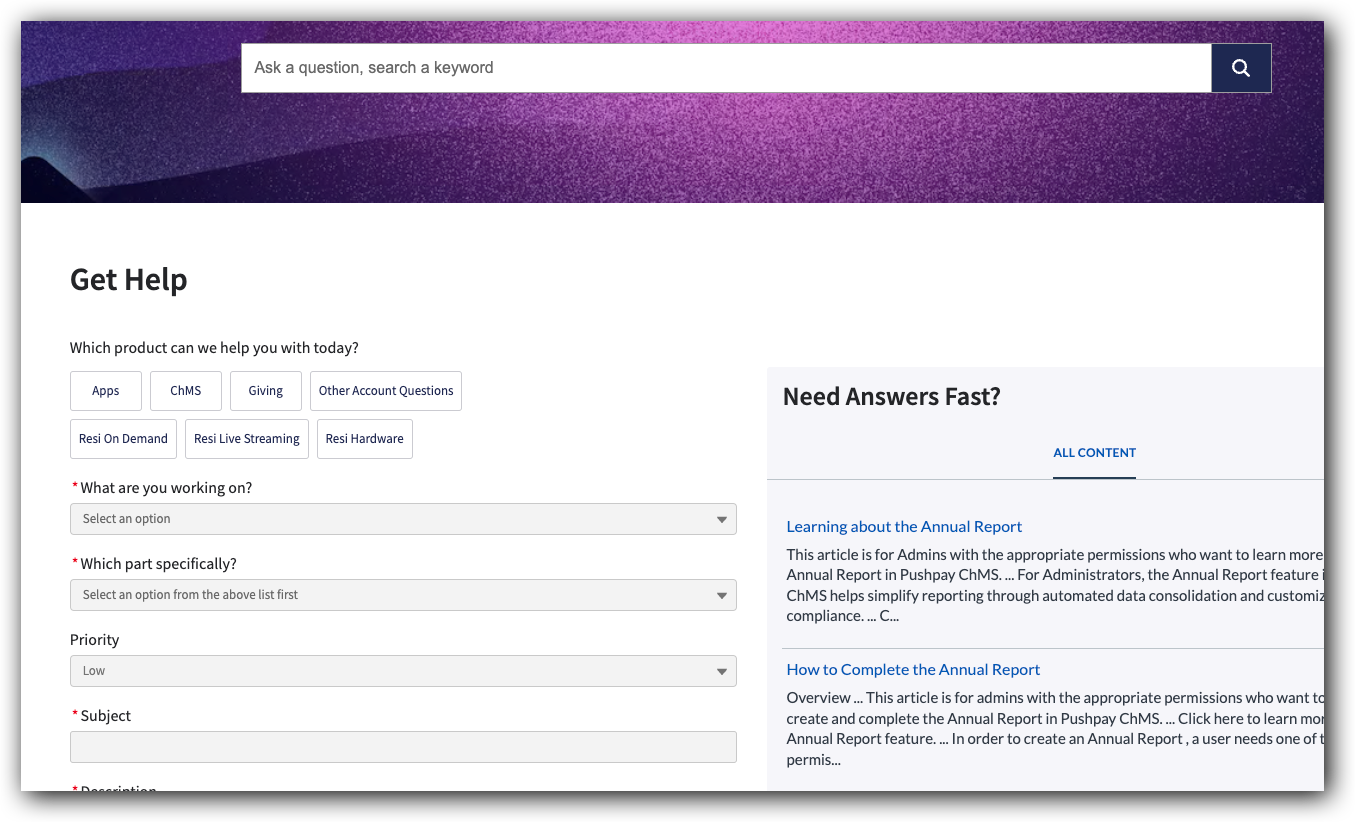Focus the 'Ask a question' search field
Image resolution: width=1355 pixels, height=822 pixels.
pyautogui.click(x=726, y=68)
